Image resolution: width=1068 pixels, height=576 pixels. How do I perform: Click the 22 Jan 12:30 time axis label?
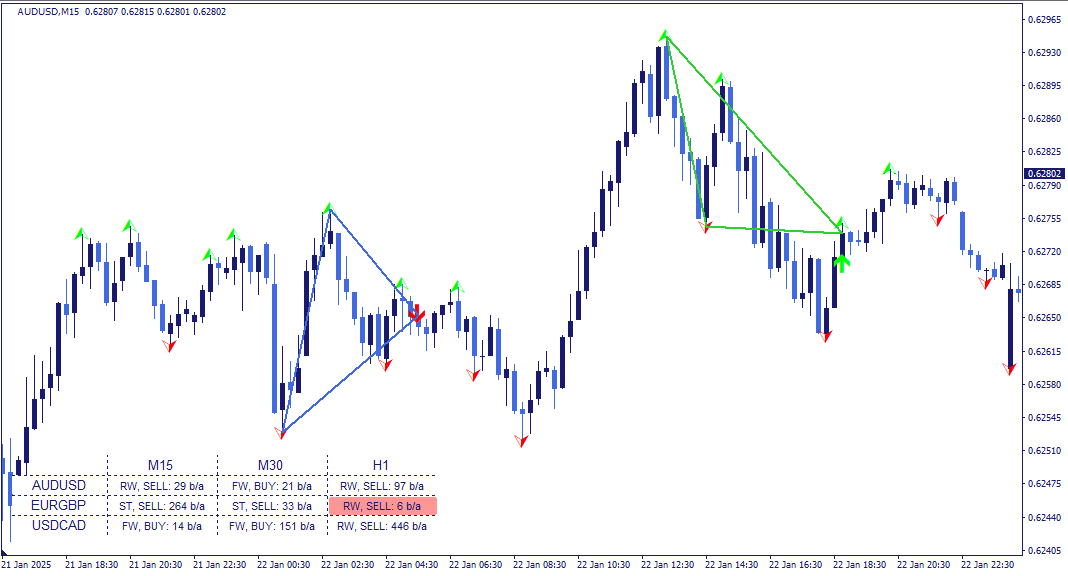pos(668,565)
